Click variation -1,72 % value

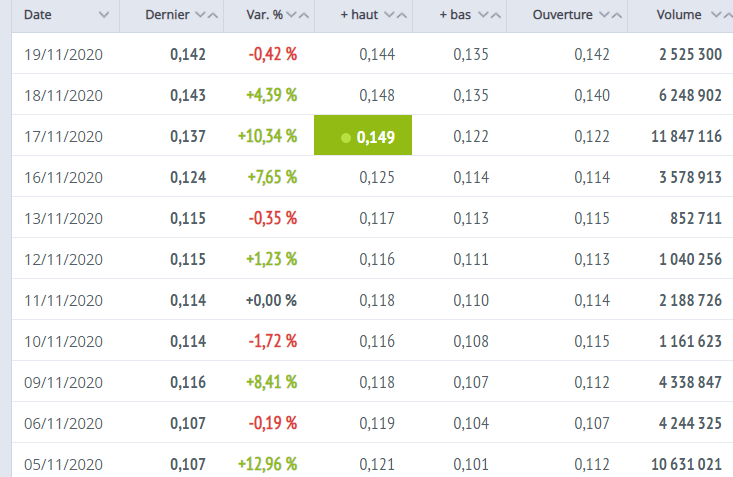pyautogui.click(x=273, y=341)
